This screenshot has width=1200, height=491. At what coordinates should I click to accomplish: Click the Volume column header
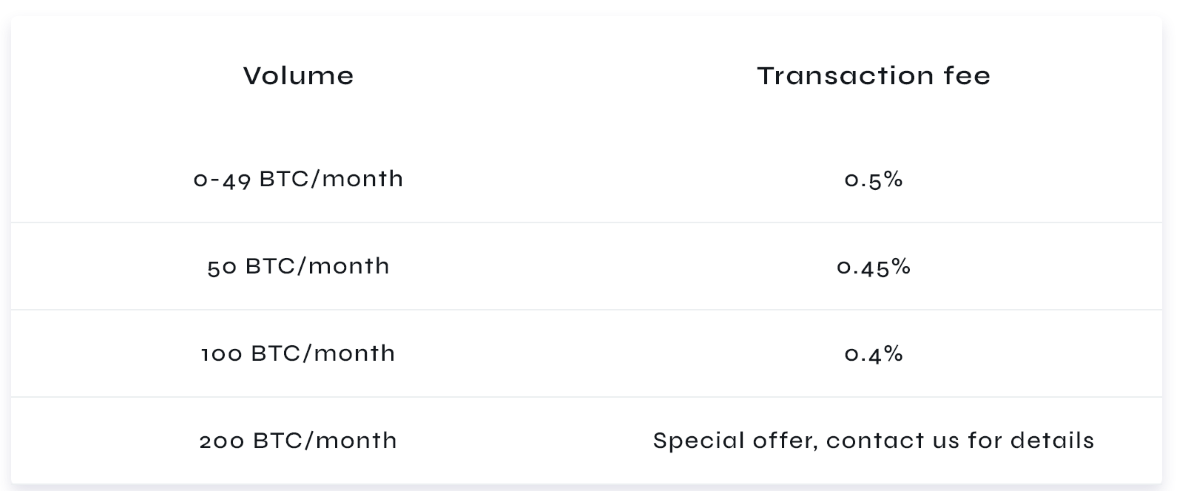(298, 76)
